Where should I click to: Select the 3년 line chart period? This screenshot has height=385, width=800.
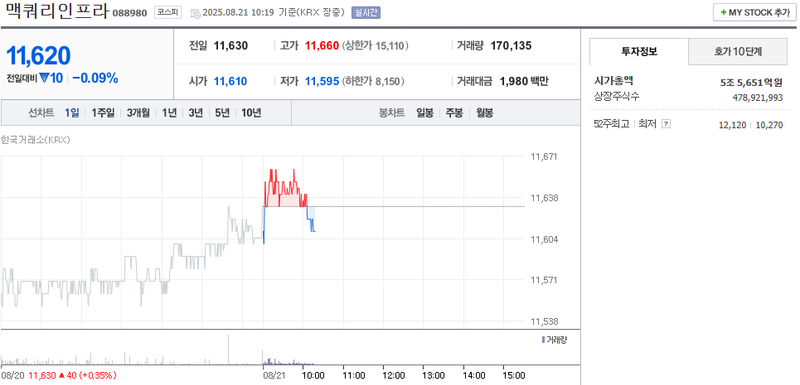(195, 113)
